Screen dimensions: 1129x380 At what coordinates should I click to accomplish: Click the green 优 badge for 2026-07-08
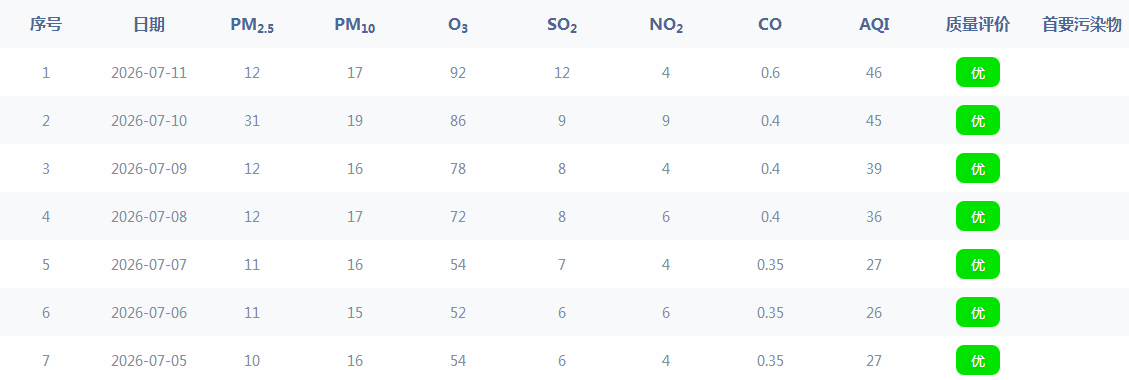tap(978, 216)
